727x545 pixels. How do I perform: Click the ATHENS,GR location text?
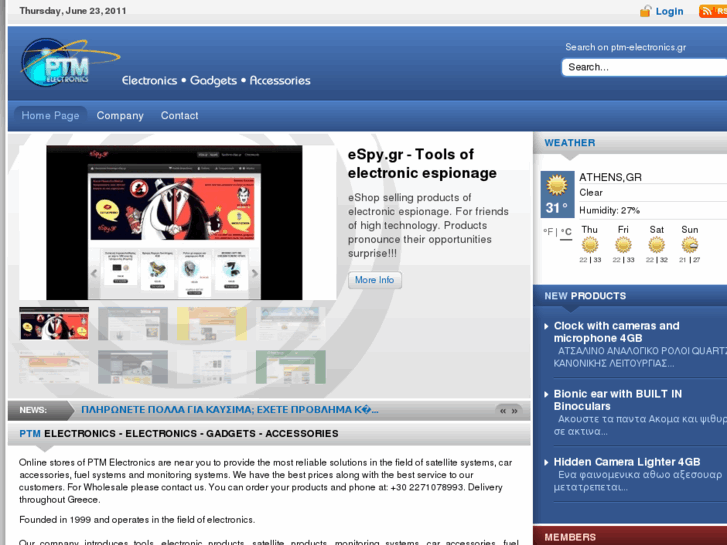pos(611,177)
